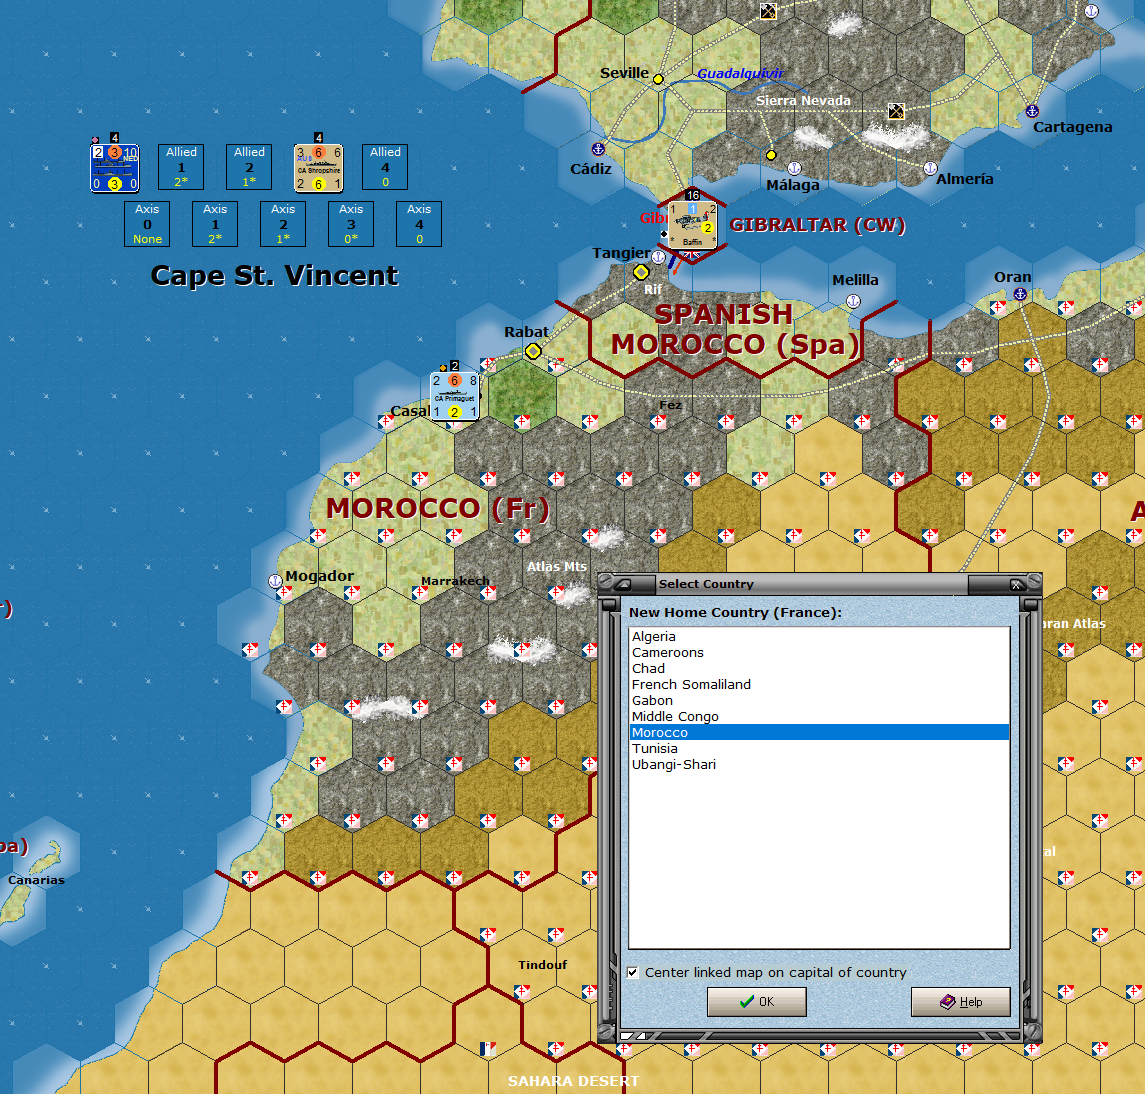
Task: Click the MOROCCO (Fr) map label
Action: 437,508
